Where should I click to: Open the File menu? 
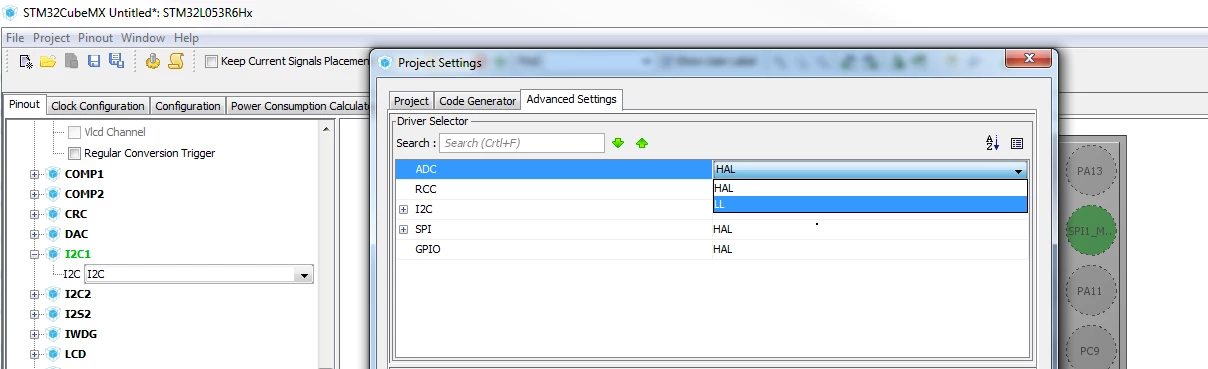click(x=15, y=38)
